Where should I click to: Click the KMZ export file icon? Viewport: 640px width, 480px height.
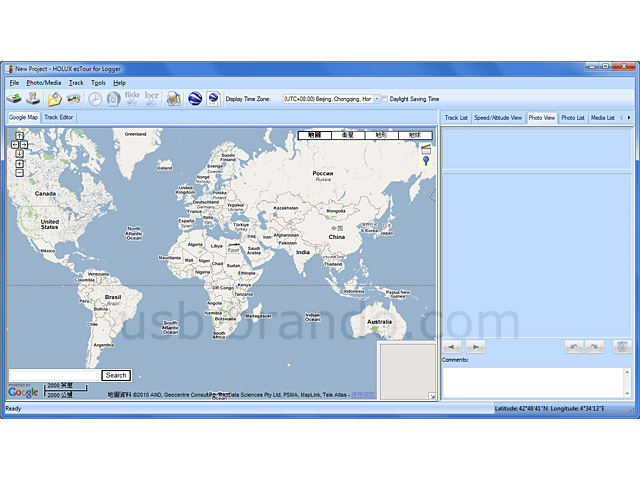point(214,99)
